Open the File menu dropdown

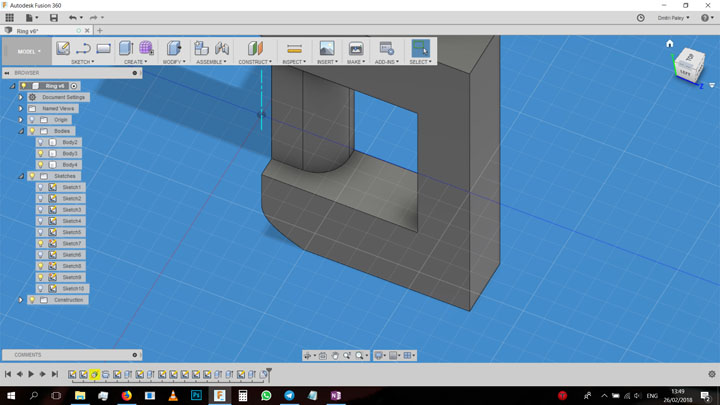[32, 17]
